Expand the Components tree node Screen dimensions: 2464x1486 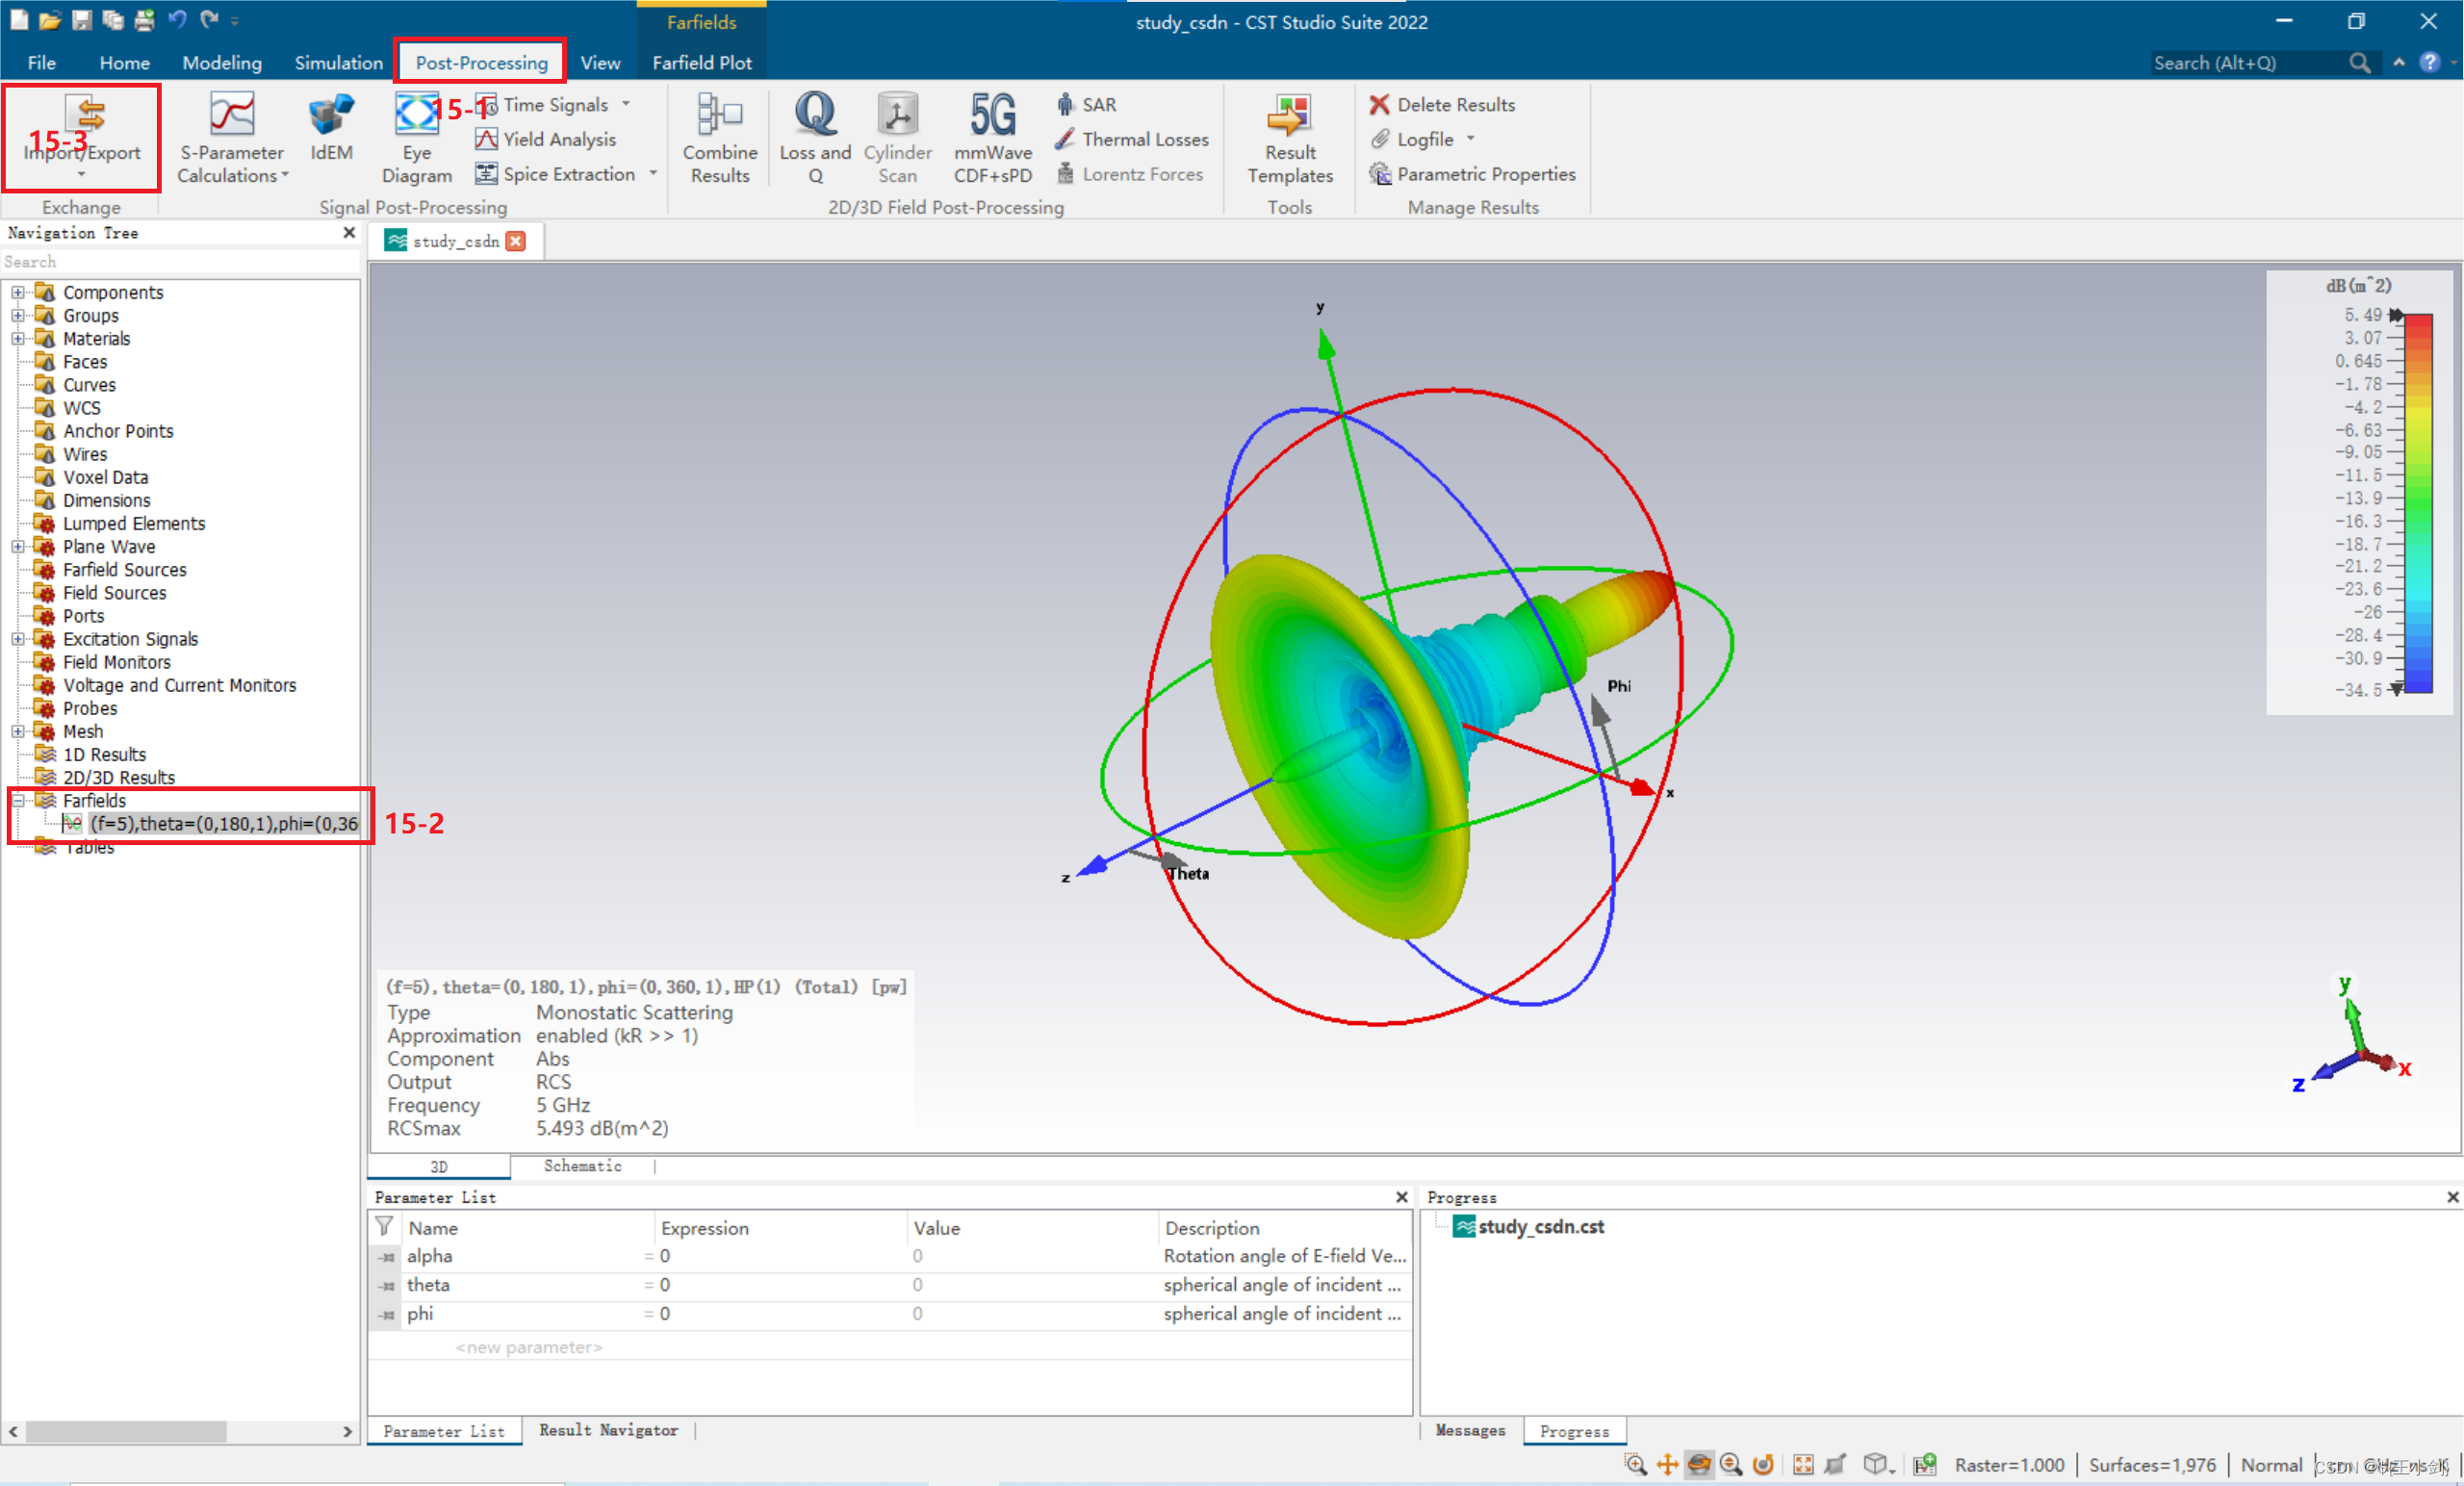coord(18,292)
